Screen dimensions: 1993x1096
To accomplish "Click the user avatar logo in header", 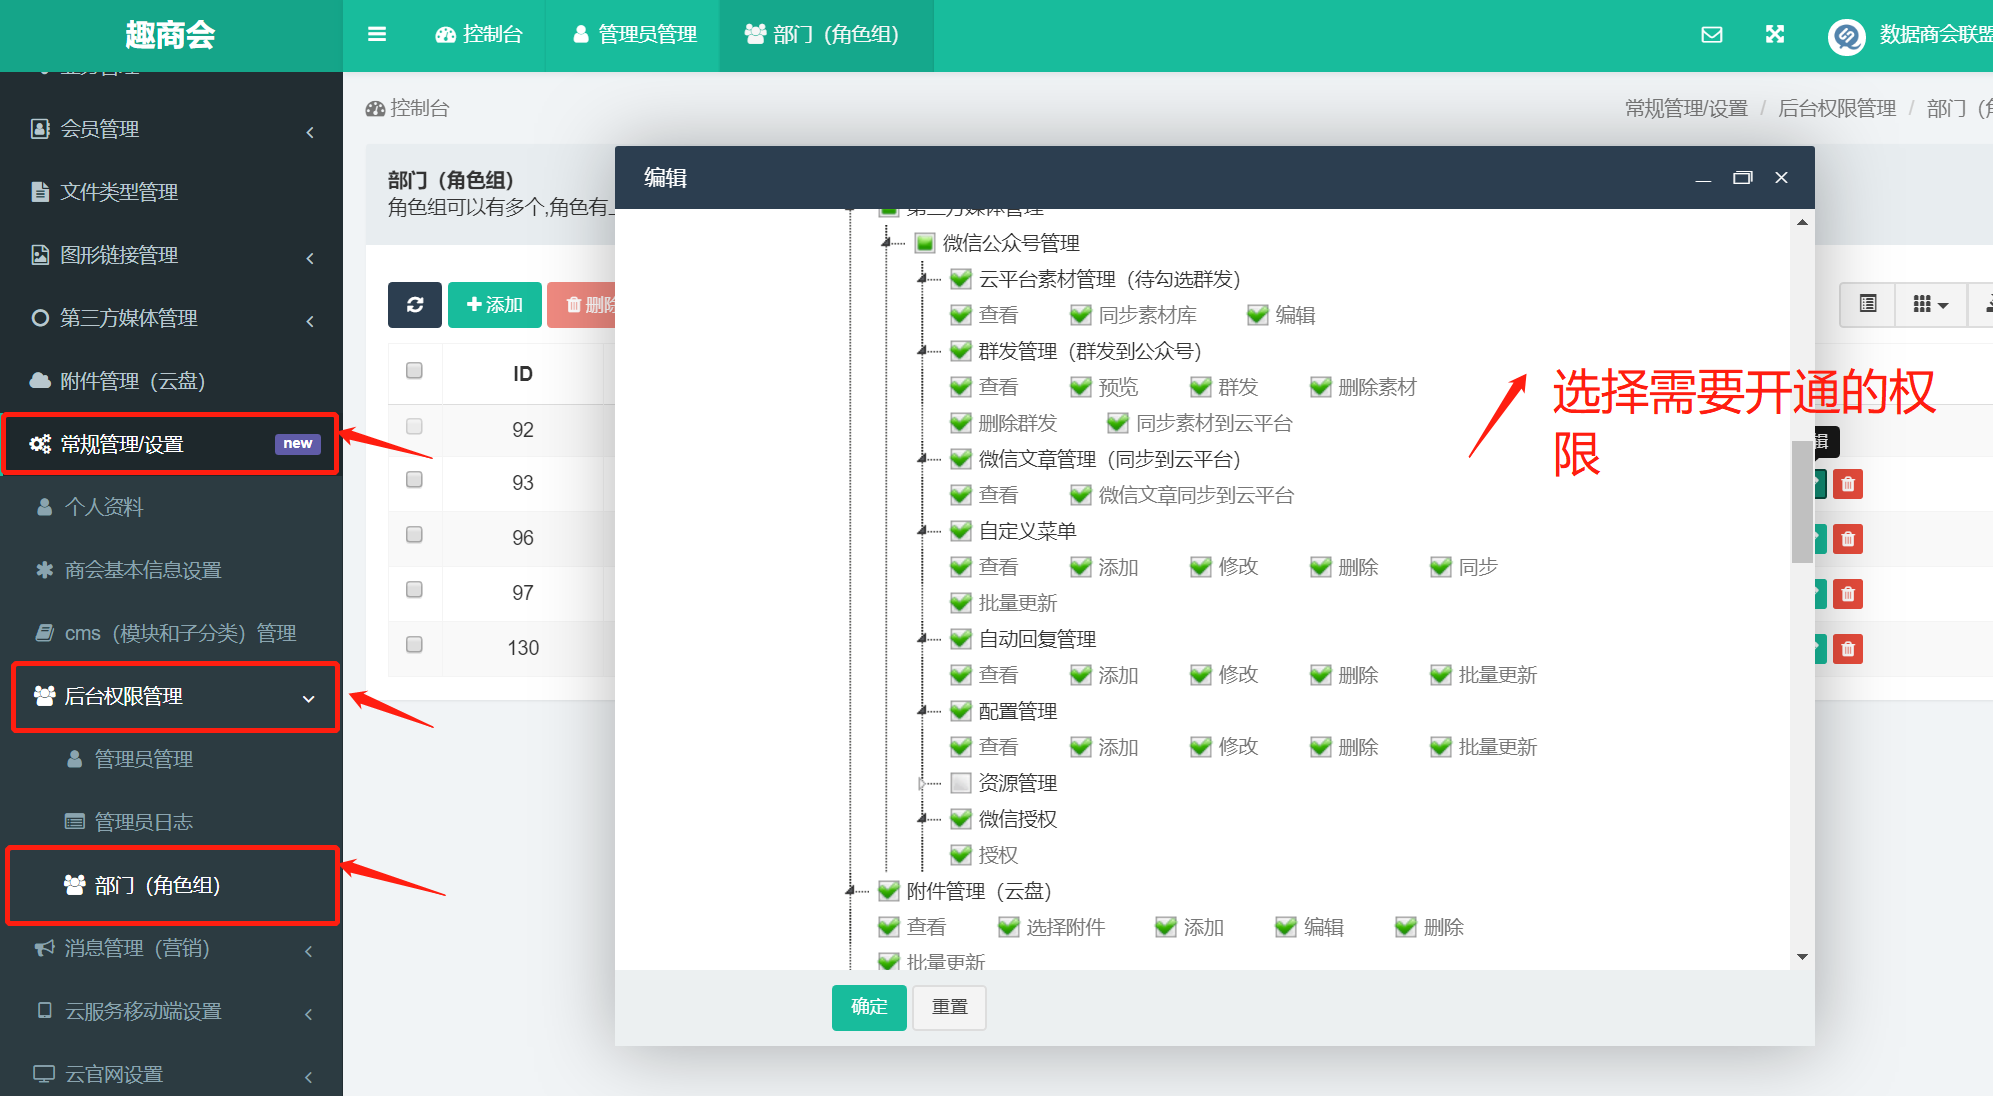I will coord(1846,37).
